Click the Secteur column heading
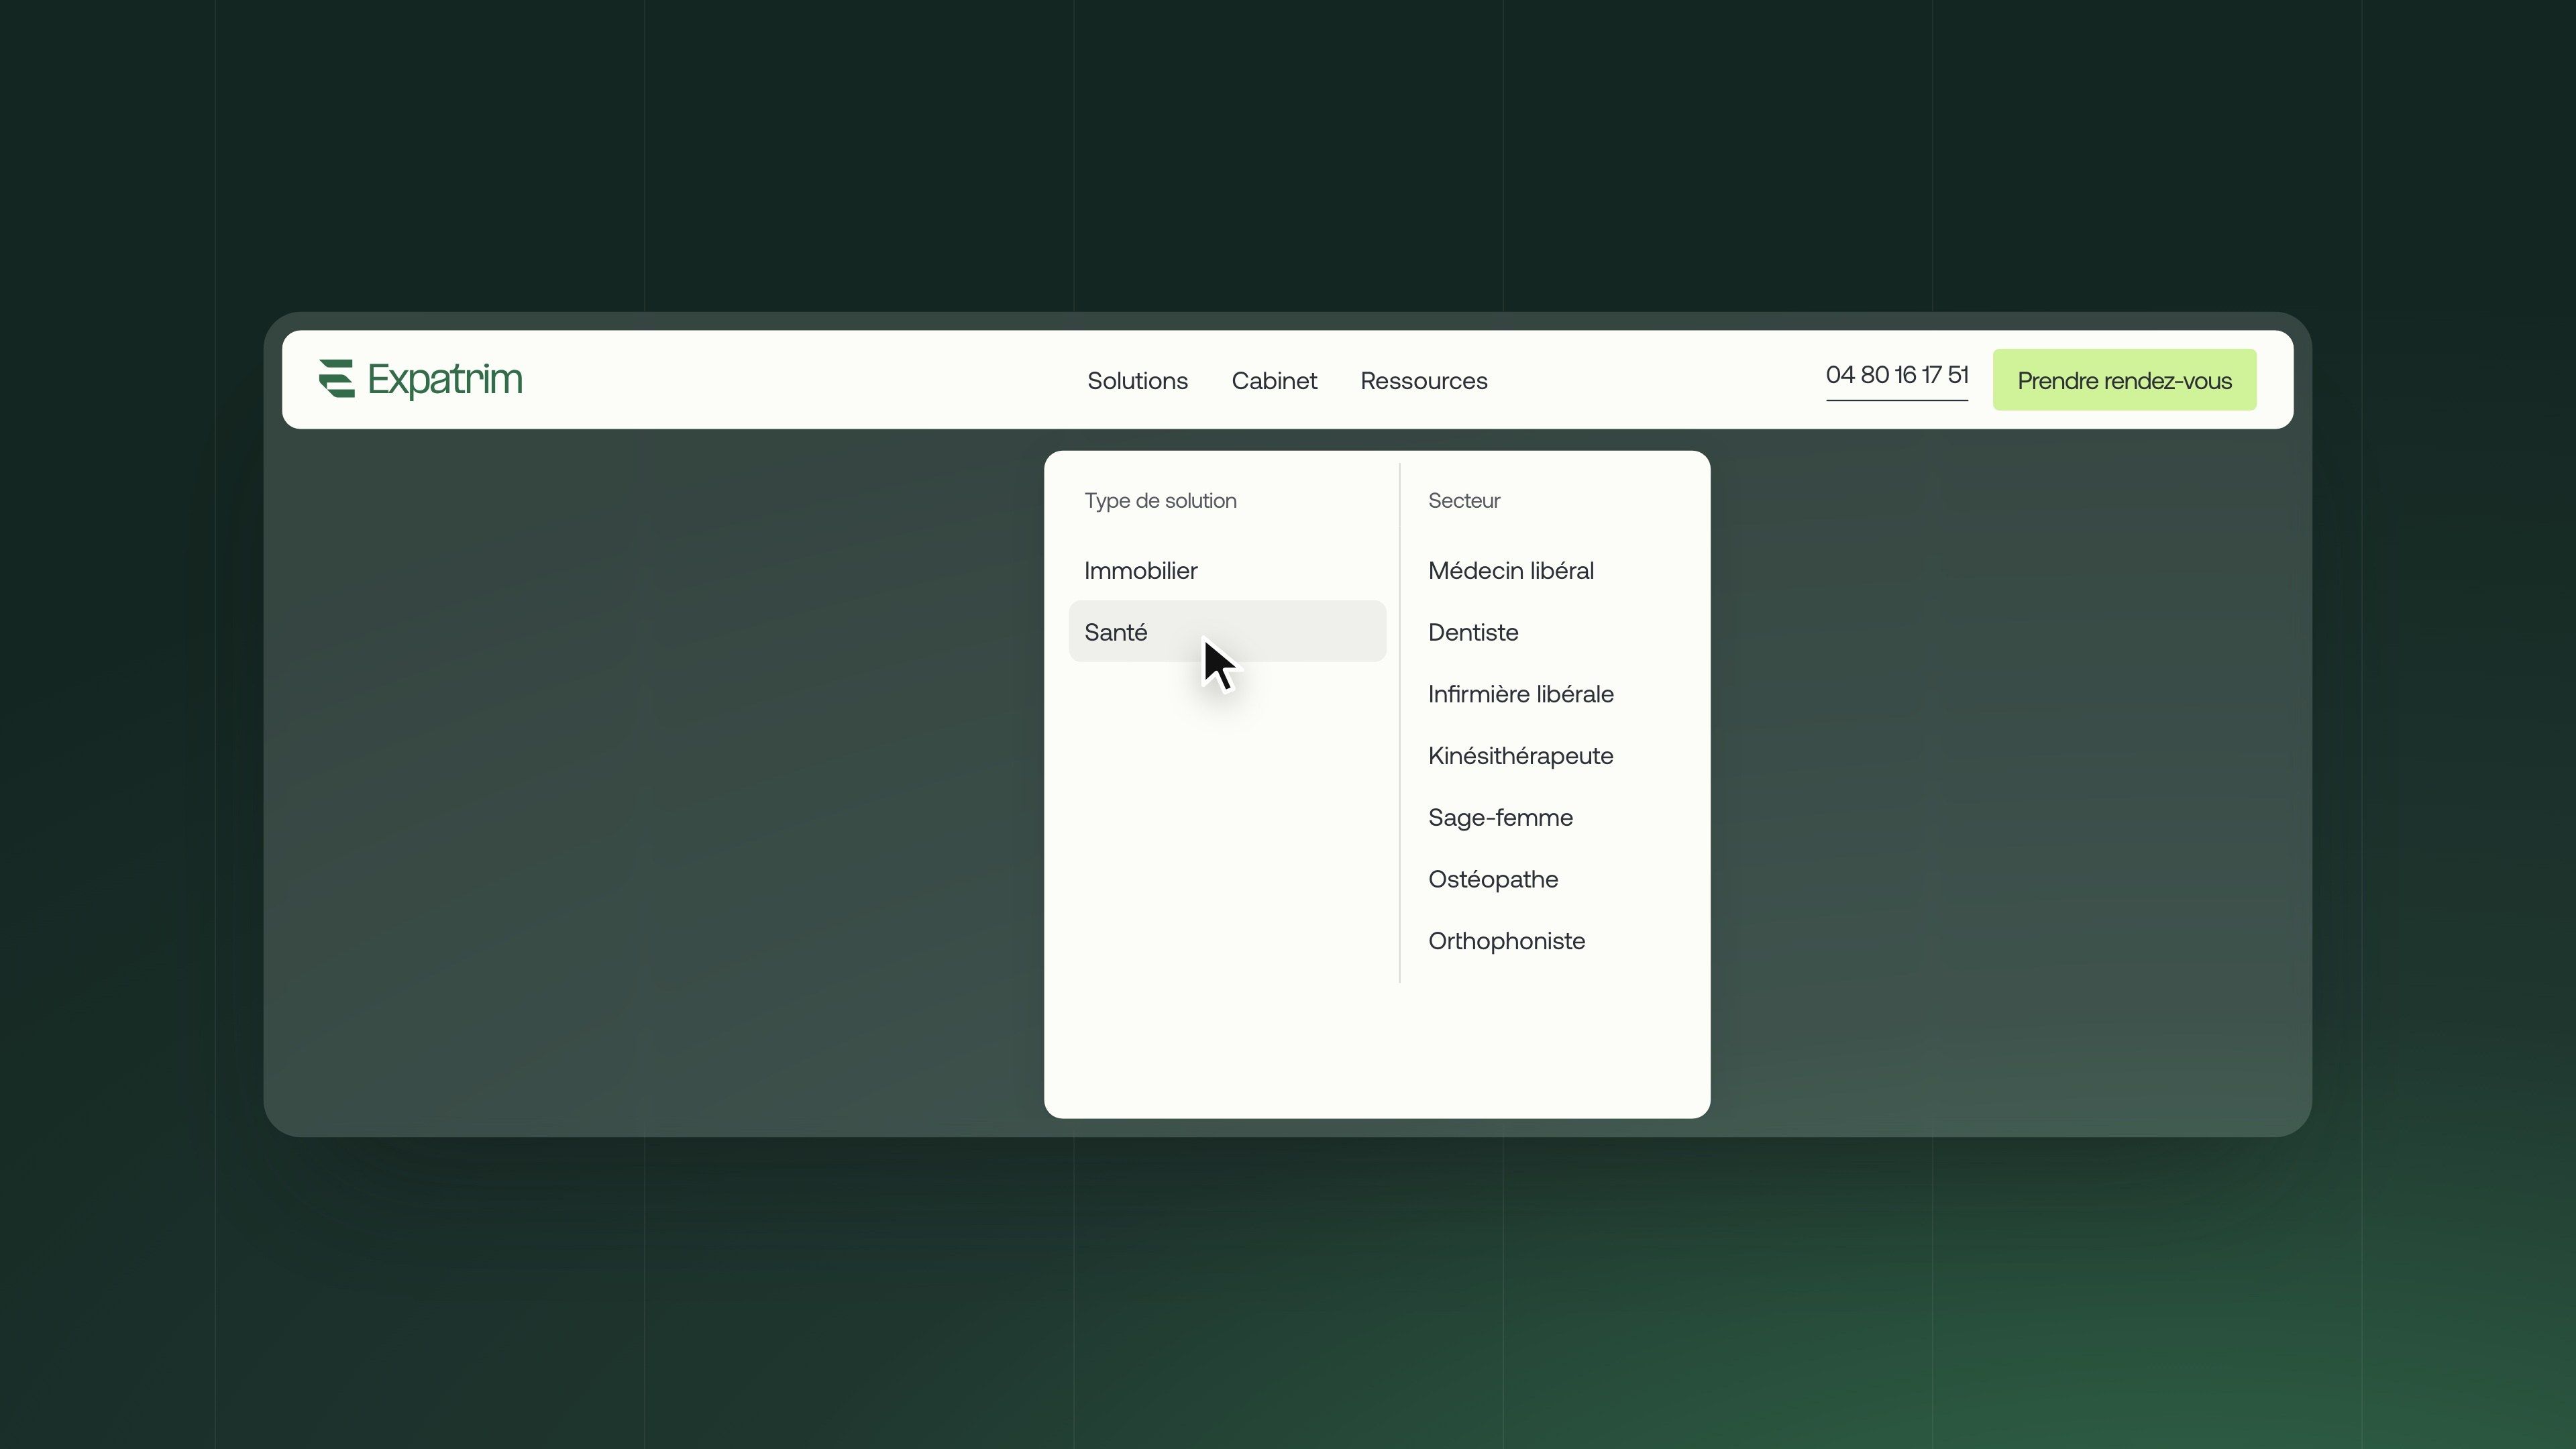This screenshot has height=1449, width=2576. coord(1464,501)
